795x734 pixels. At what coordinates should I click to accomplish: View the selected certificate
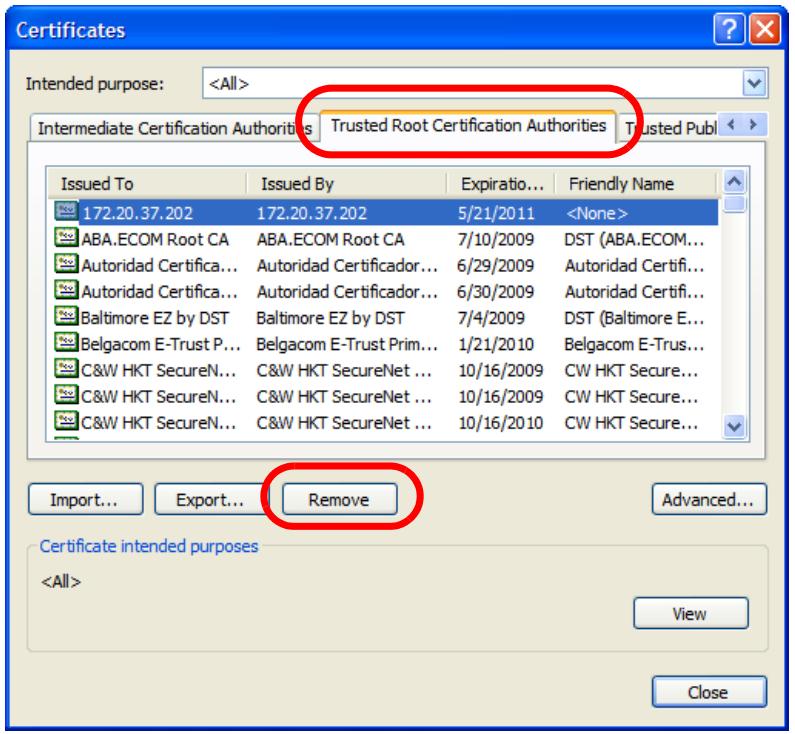click(691, 613)
